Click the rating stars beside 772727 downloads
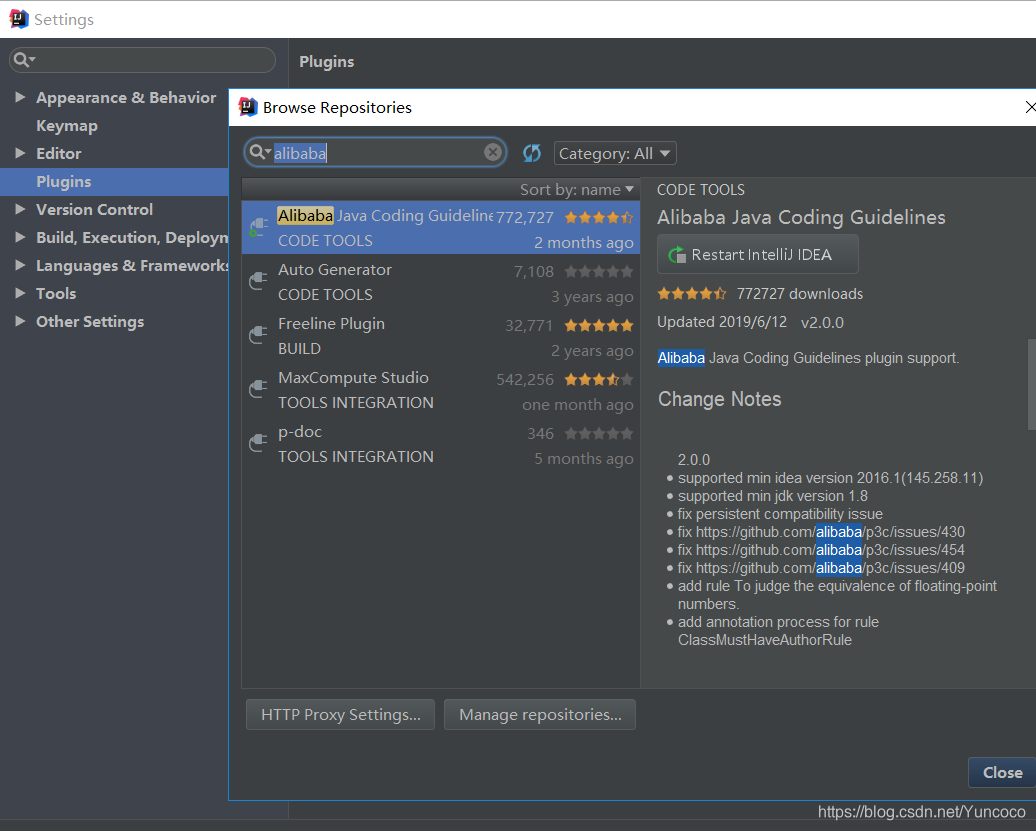This screenshot has height=831, width=1036. pos(692,294)
